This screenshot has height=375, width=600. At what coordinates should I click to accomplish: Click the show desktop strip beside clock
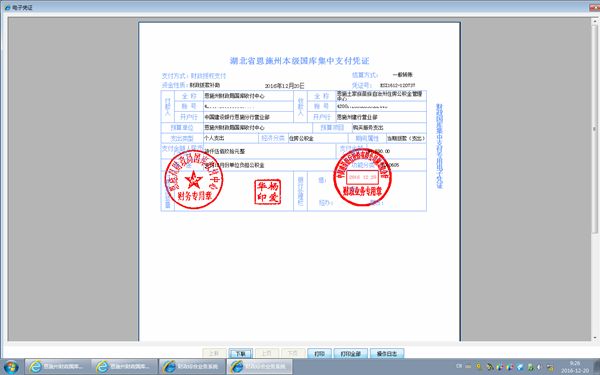597,367
